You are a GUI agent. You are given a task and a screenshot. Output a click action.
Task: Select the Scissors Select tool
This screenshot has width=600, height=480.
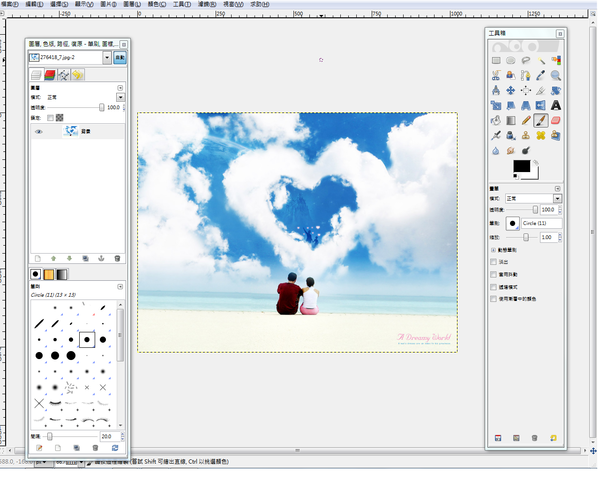pyautogui.click(x=496, y=75)
